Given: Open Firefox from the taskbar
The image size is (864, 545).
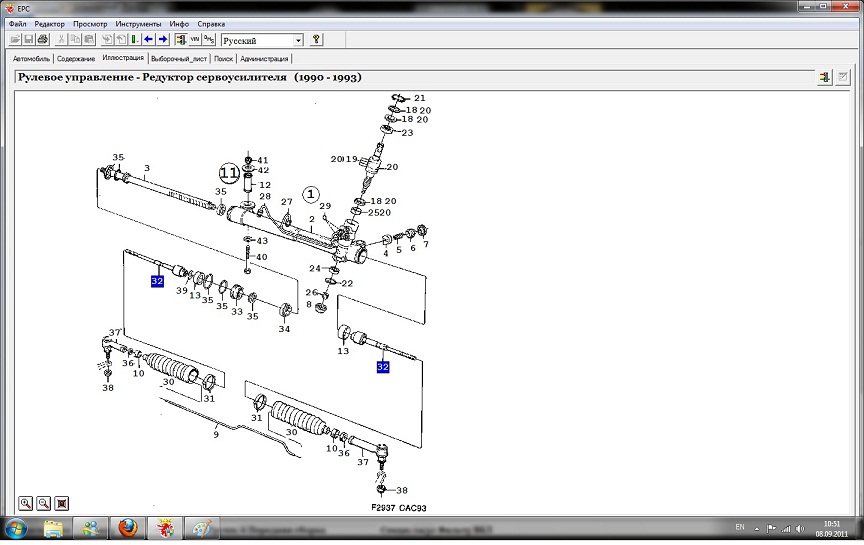Looking at the screenshot, I should [126, 528].
